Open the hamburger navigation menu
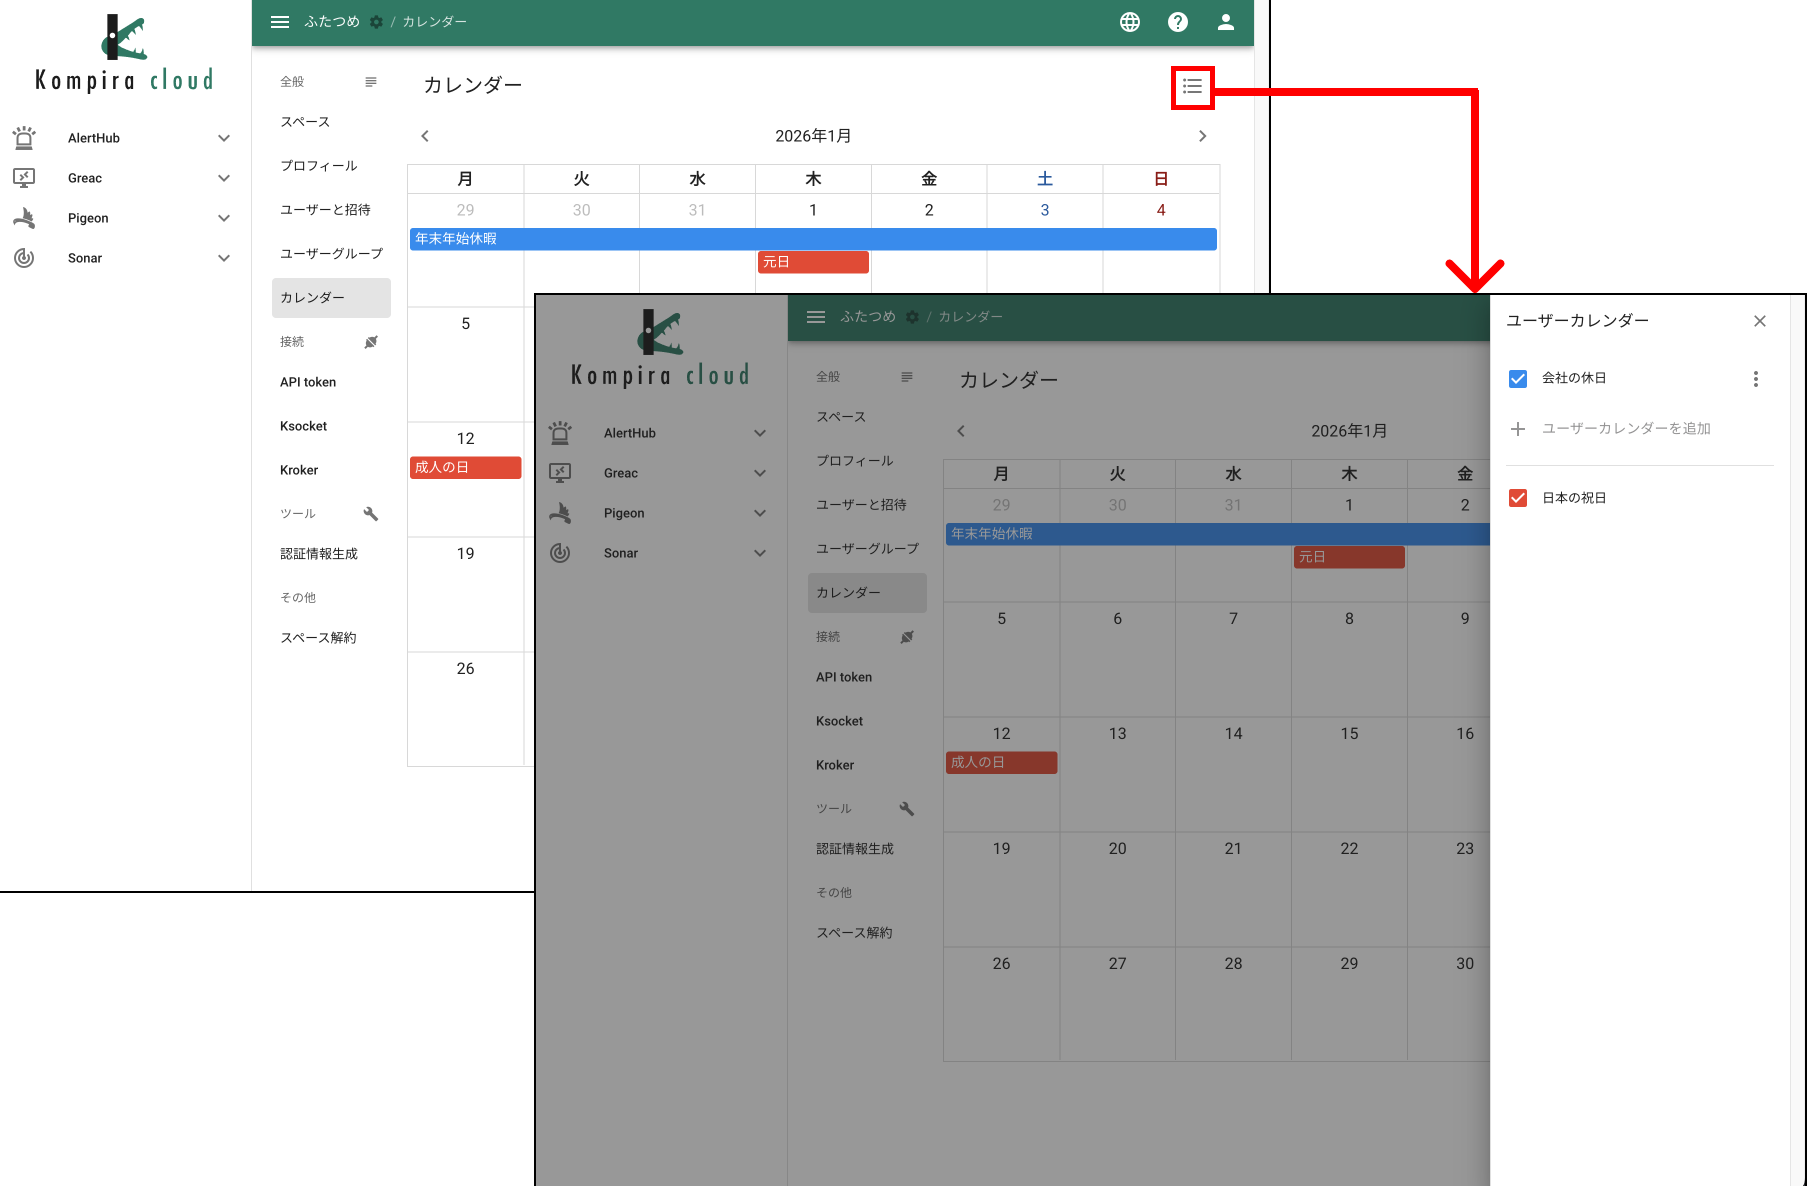 279,21
